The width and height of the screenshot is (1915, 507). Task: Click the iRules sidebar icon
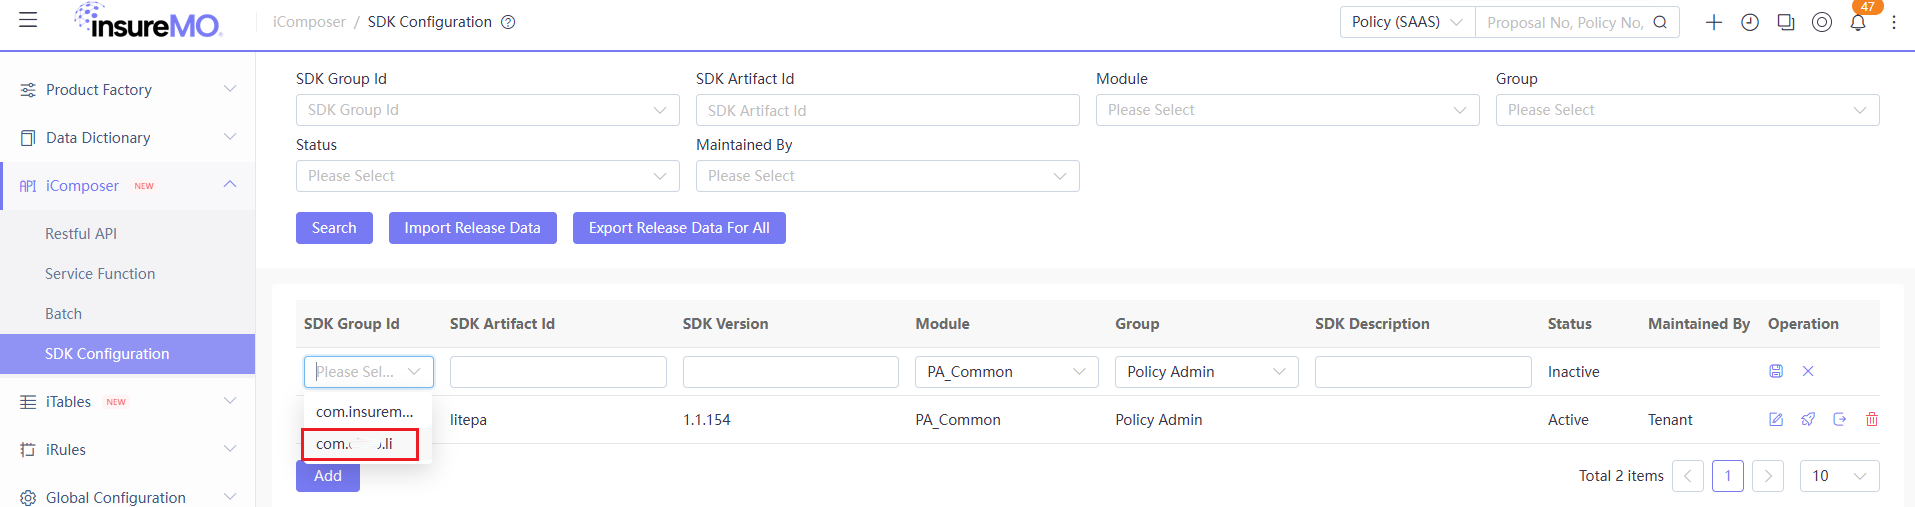tap(28, 450)
